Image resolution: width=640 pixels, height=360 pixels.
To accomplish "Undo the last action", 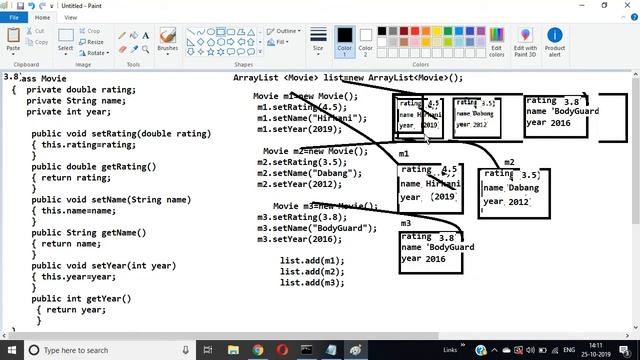I will pyautogui.click(x=31, y=6).
